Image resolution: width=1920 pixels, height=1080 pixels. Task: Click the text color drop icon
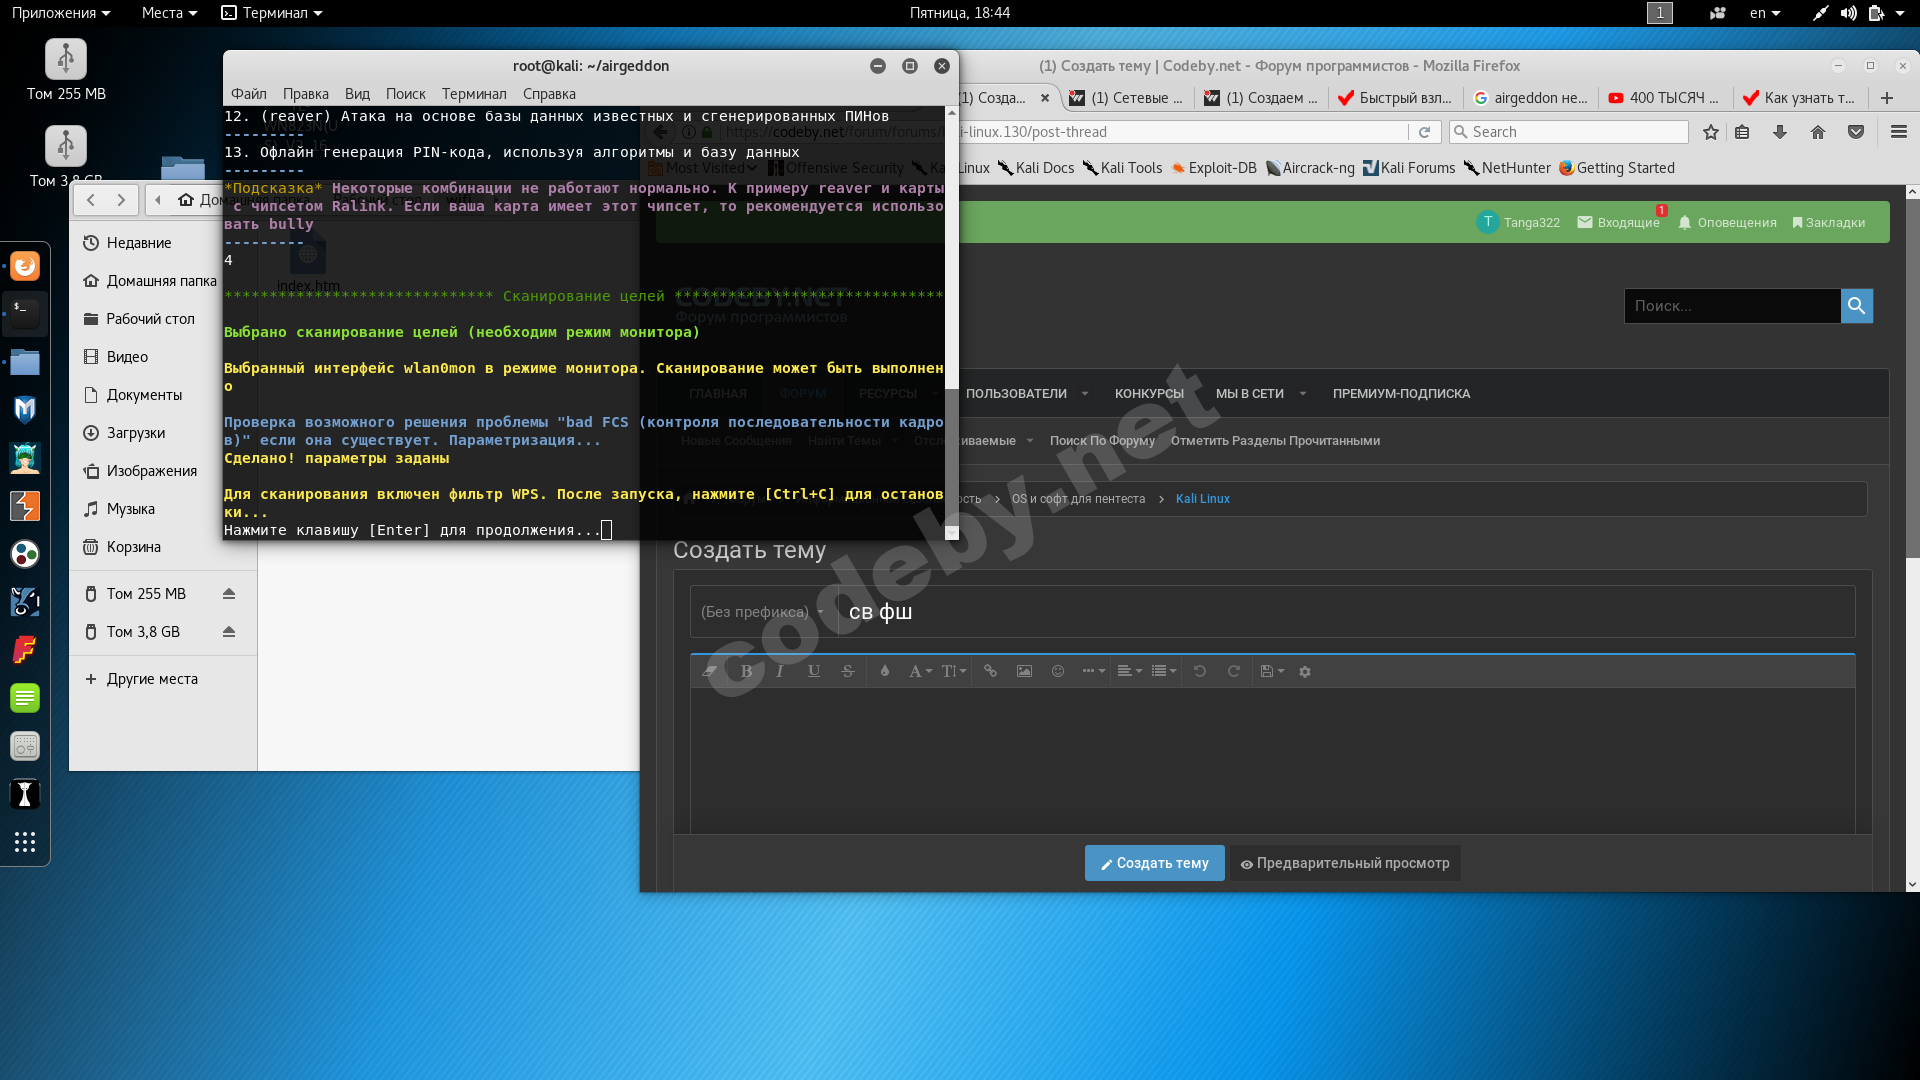pos(884,671)
